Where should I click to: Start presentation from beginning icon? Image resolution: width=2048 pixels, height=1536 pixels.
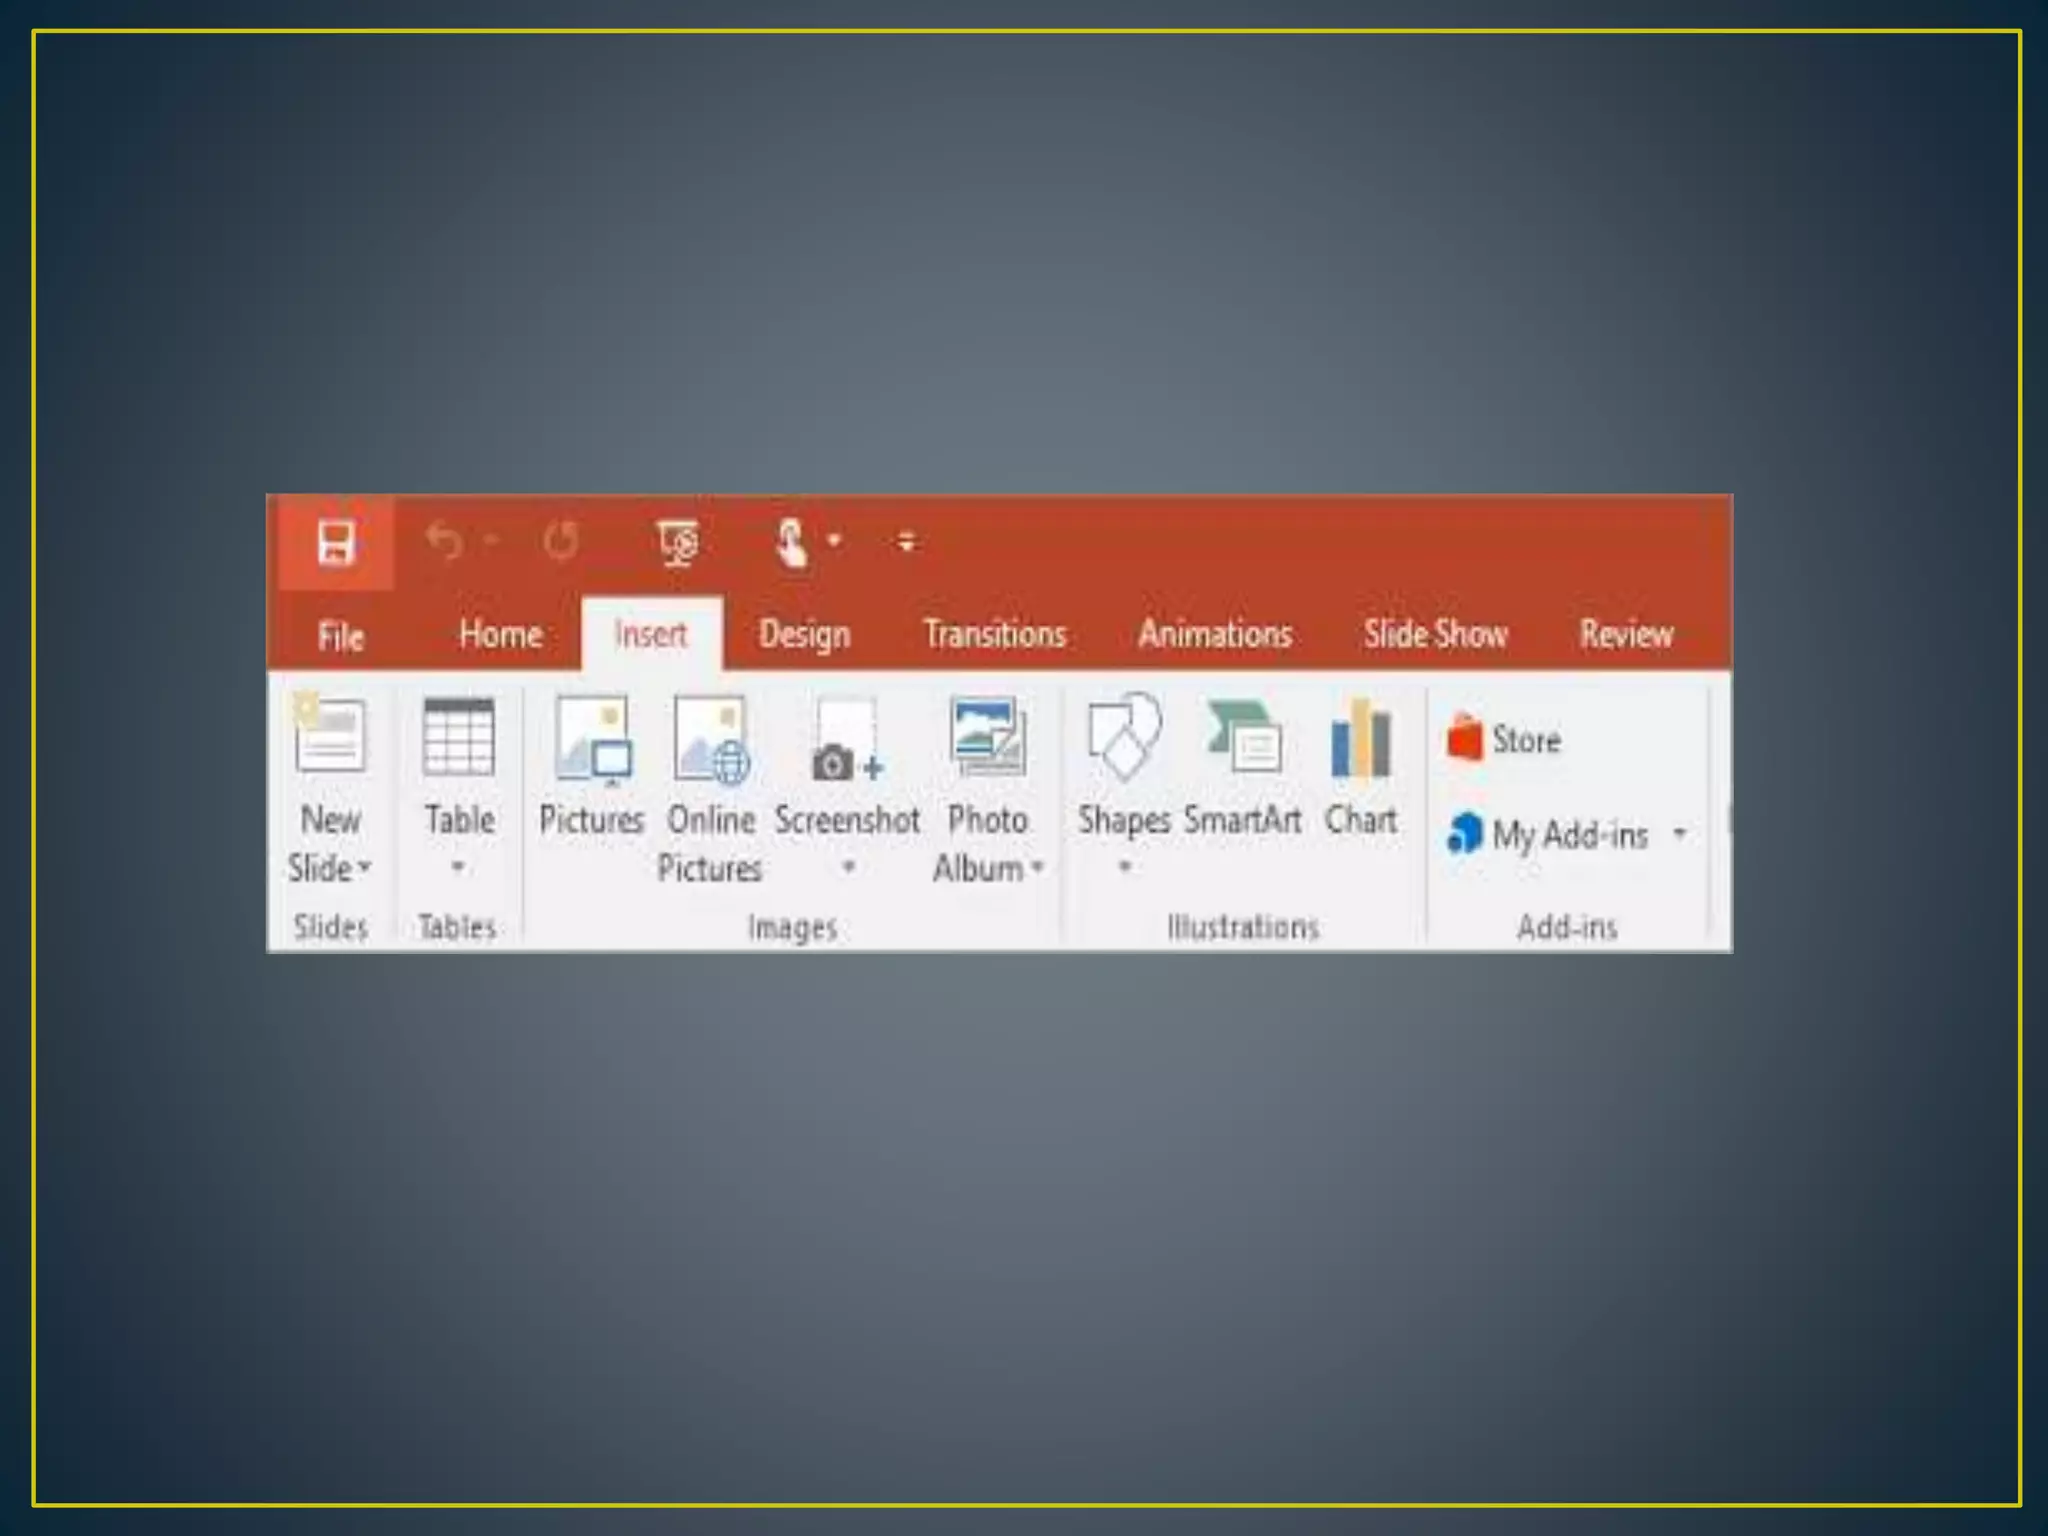pos(679,543)
